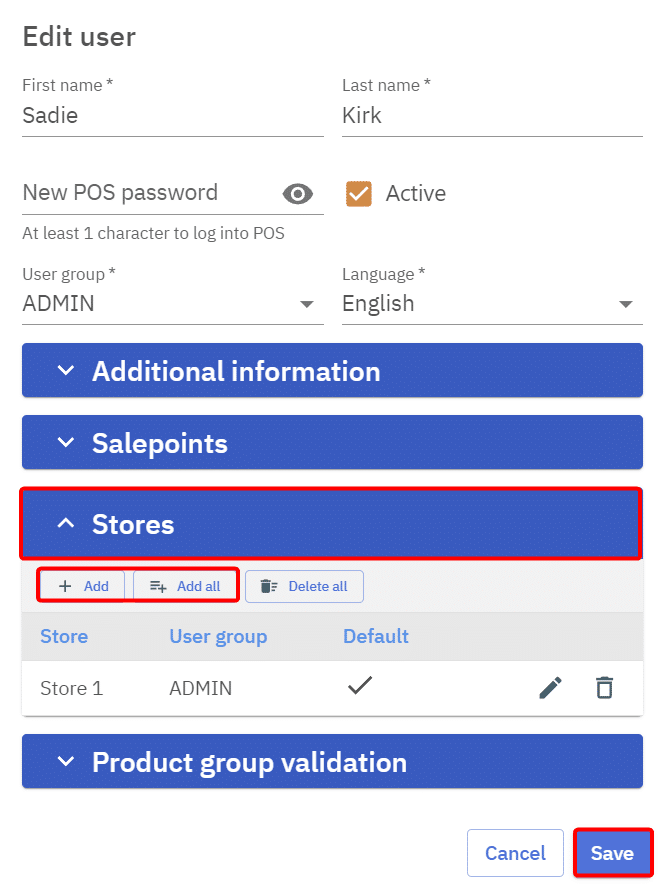Save the user changes
The width and height of the screenshot is (666, 889).
612,853
